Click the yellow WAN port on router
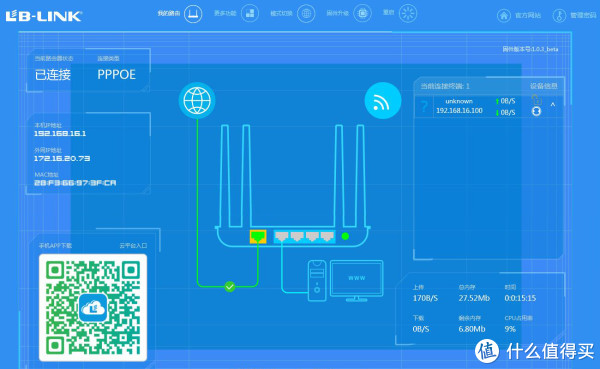 [x=258, y=237]
